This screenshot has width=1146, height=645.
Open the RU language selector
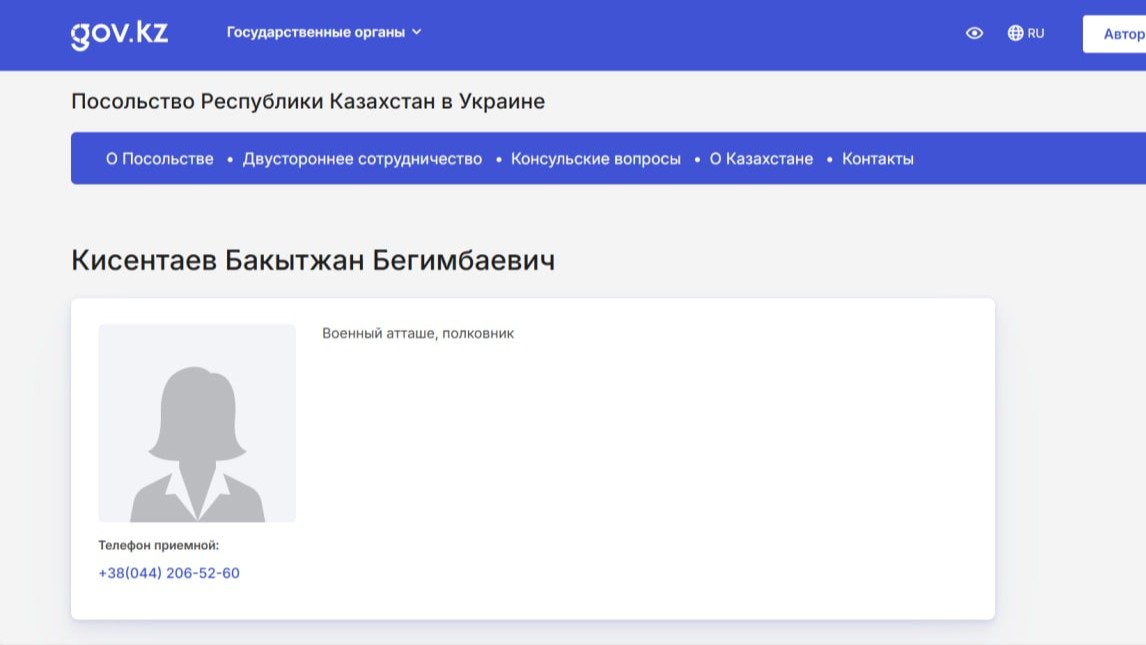pos(1036,33)
